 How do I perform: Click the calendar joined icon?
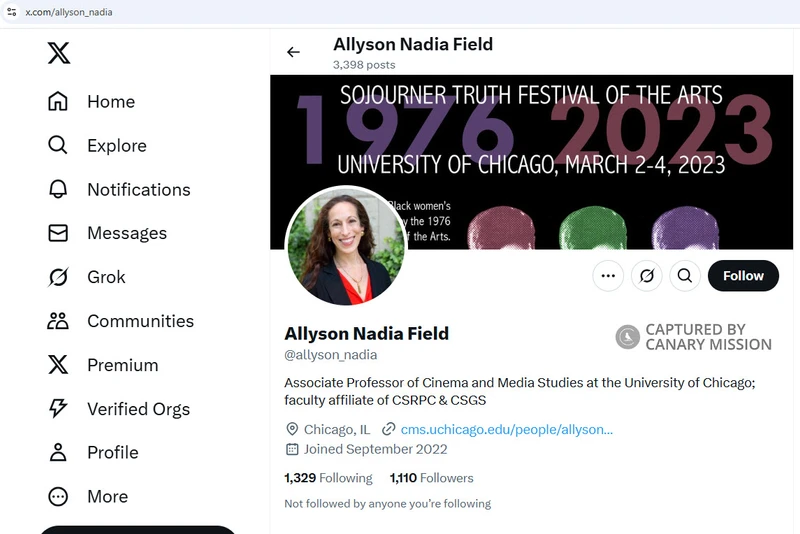pyautogui.click(x=292, y=449)
